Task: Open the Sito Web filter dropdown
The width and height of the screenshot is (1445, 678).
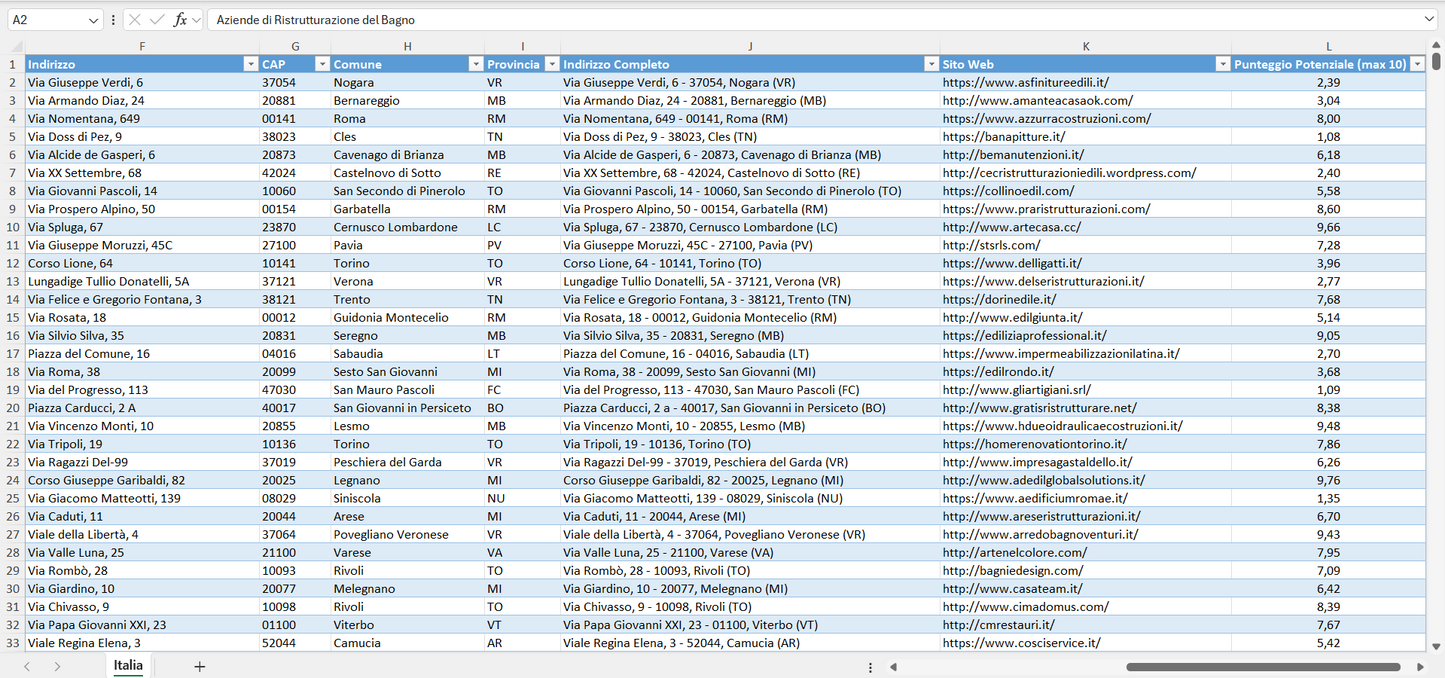Action: pos(1222,64)
